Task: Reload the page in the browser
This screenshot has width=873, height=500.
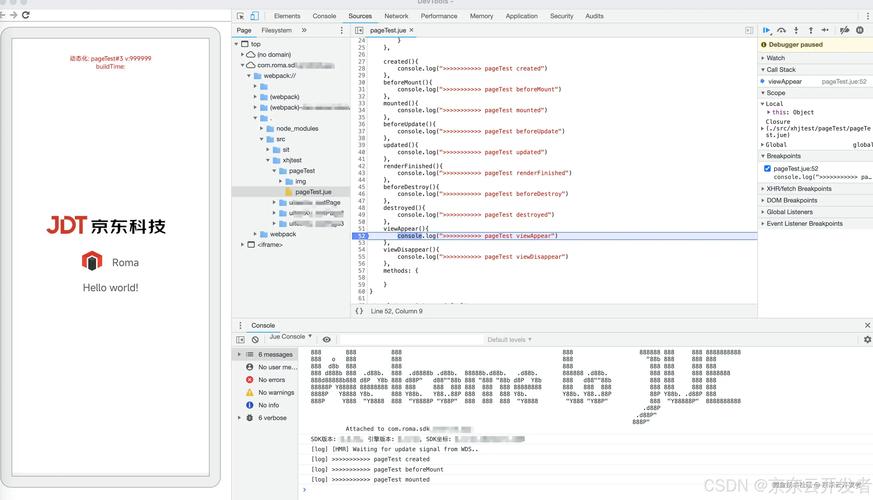Action: pyautogui.click(x=26, y=15)
